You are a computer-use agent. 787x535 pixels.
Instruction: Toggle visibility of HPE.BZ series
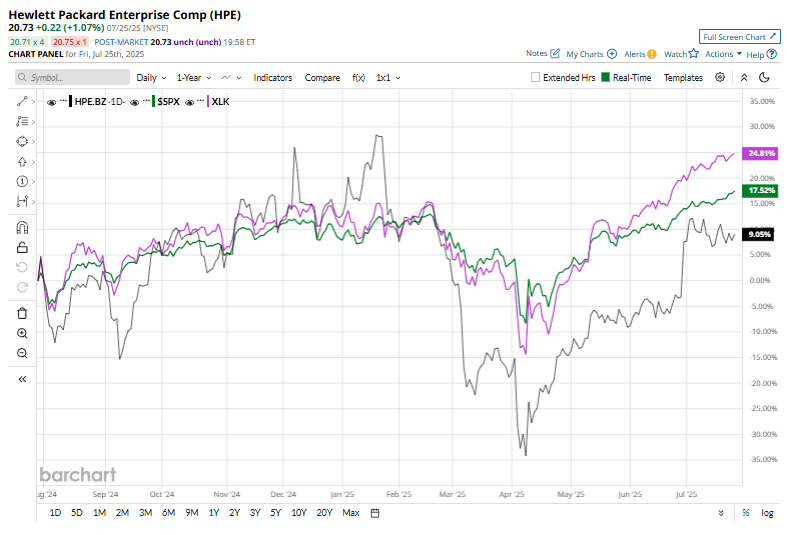51,102
